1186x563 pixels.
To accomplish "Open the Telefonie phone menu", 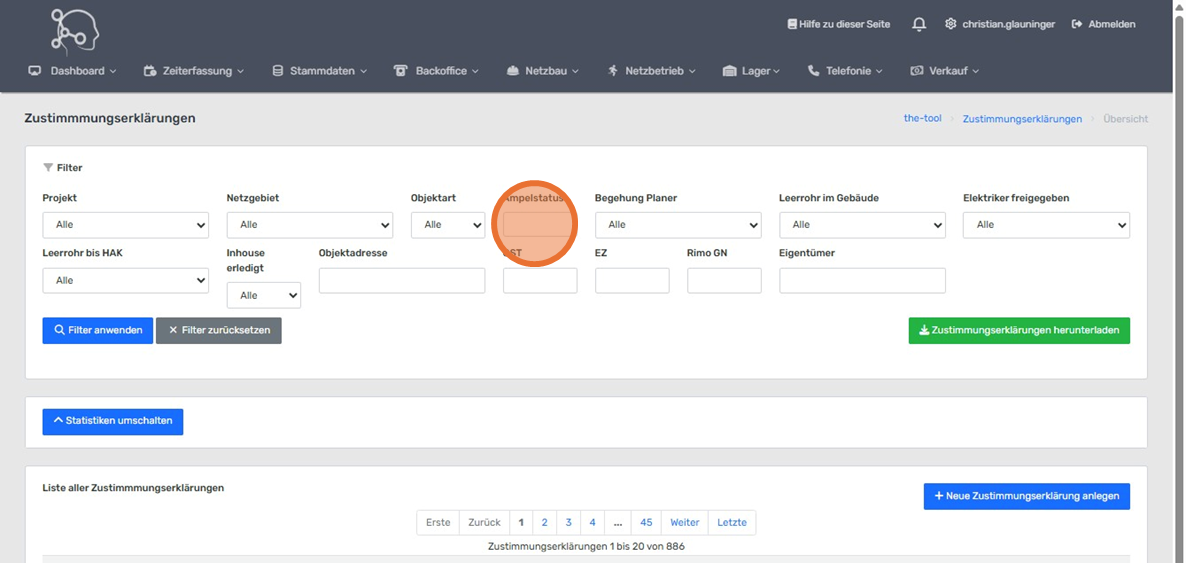I will [x=845, y=71].
